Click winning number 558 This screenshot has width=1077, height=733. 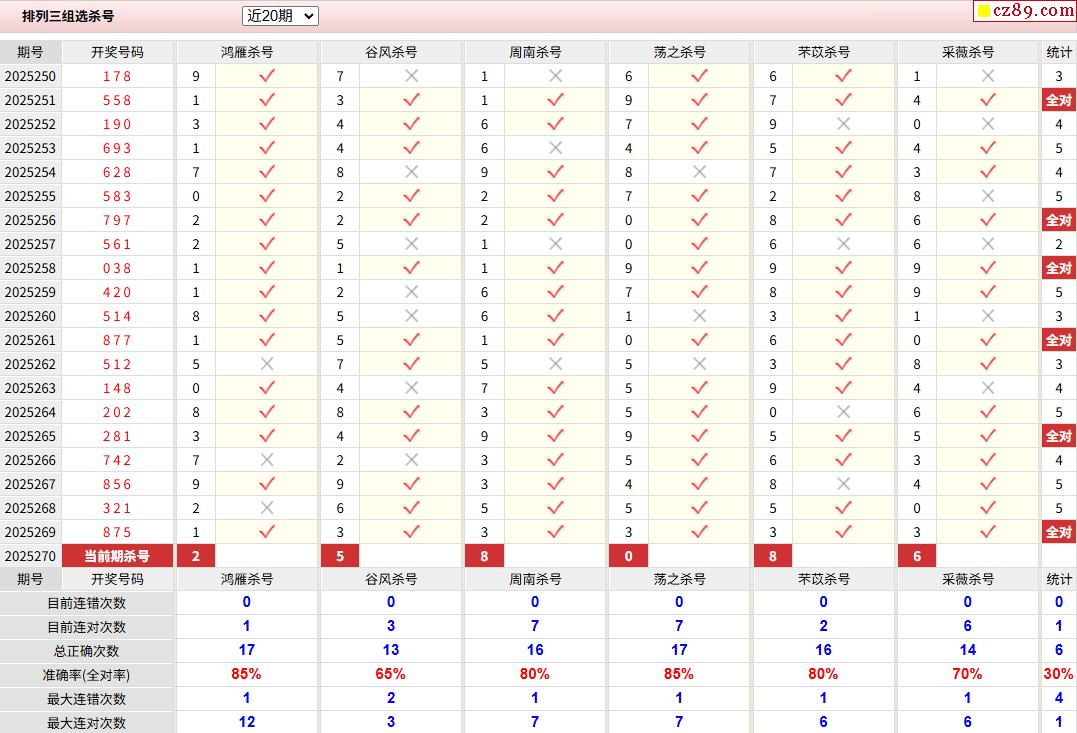tap(117, 100)
